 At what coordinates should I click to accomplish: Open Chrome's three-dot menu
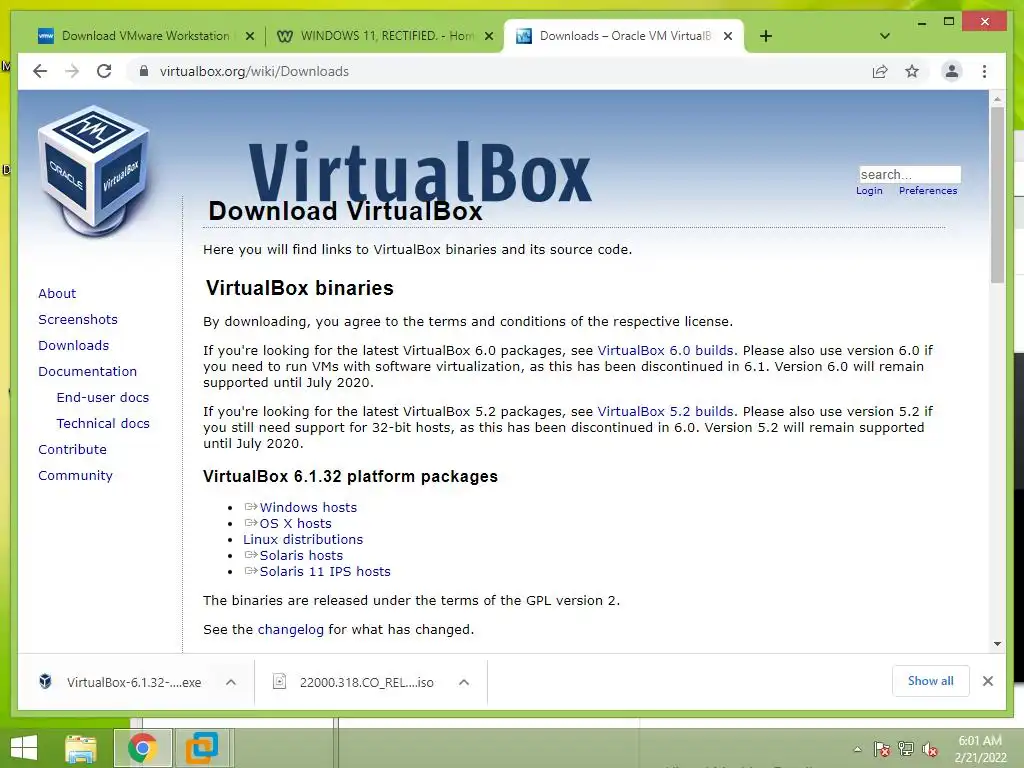tap(984, 71)
